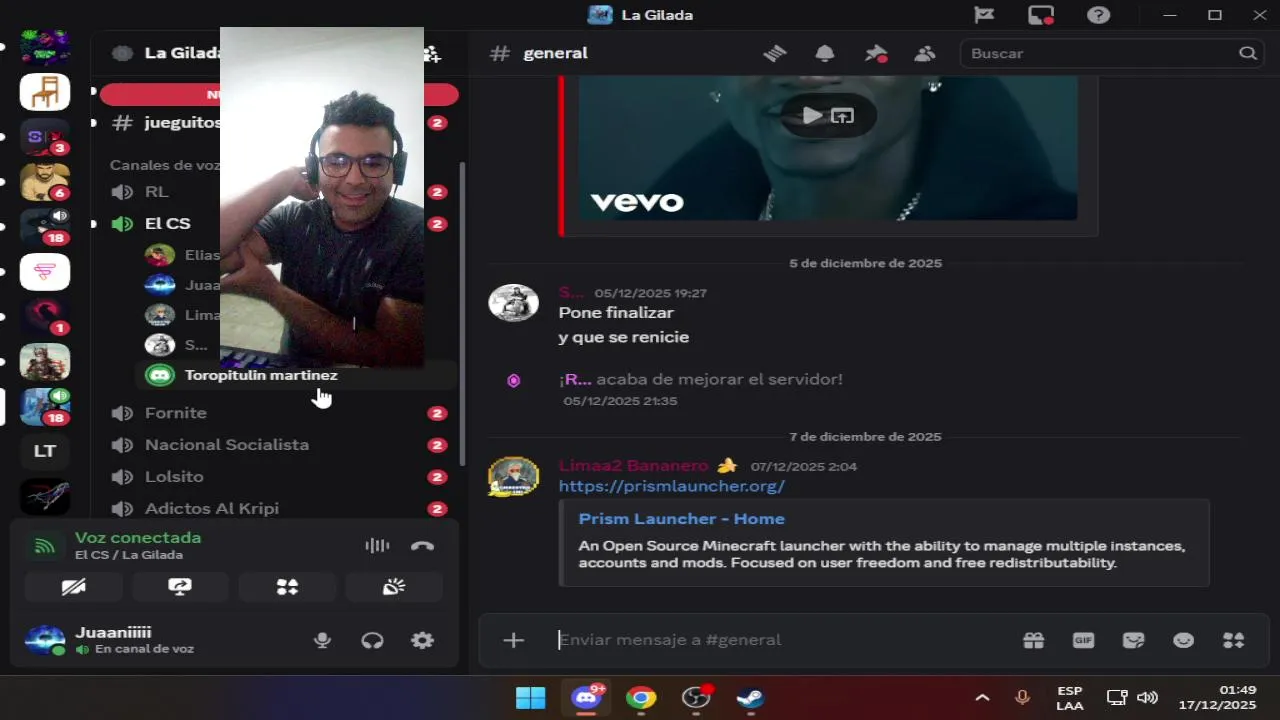Open the gift icon in message bar

click(1033, 640)
